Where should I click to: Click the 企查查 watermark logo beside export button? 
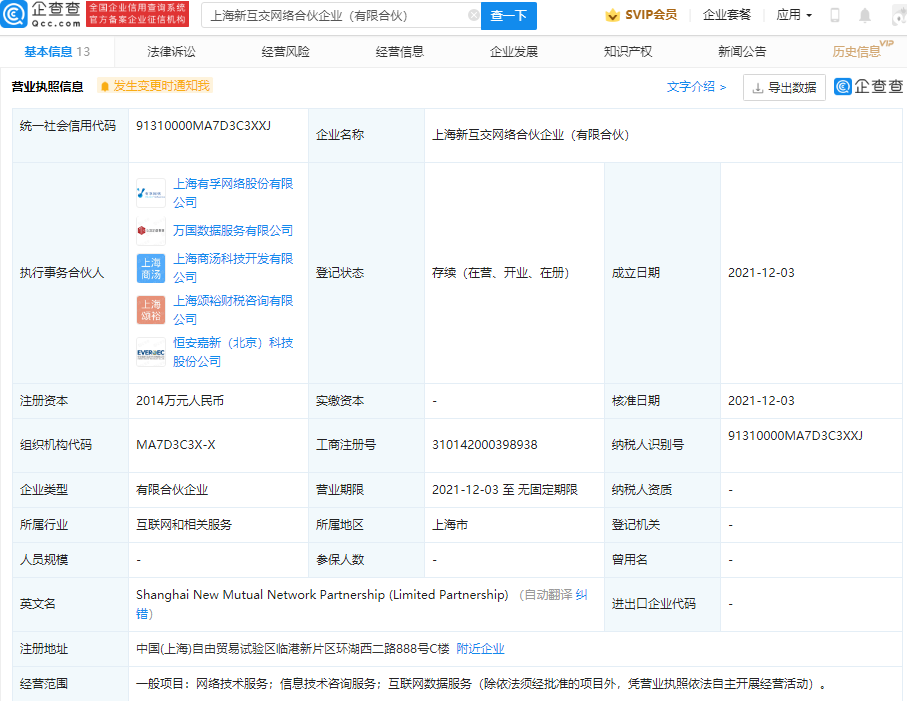(868, 87)
